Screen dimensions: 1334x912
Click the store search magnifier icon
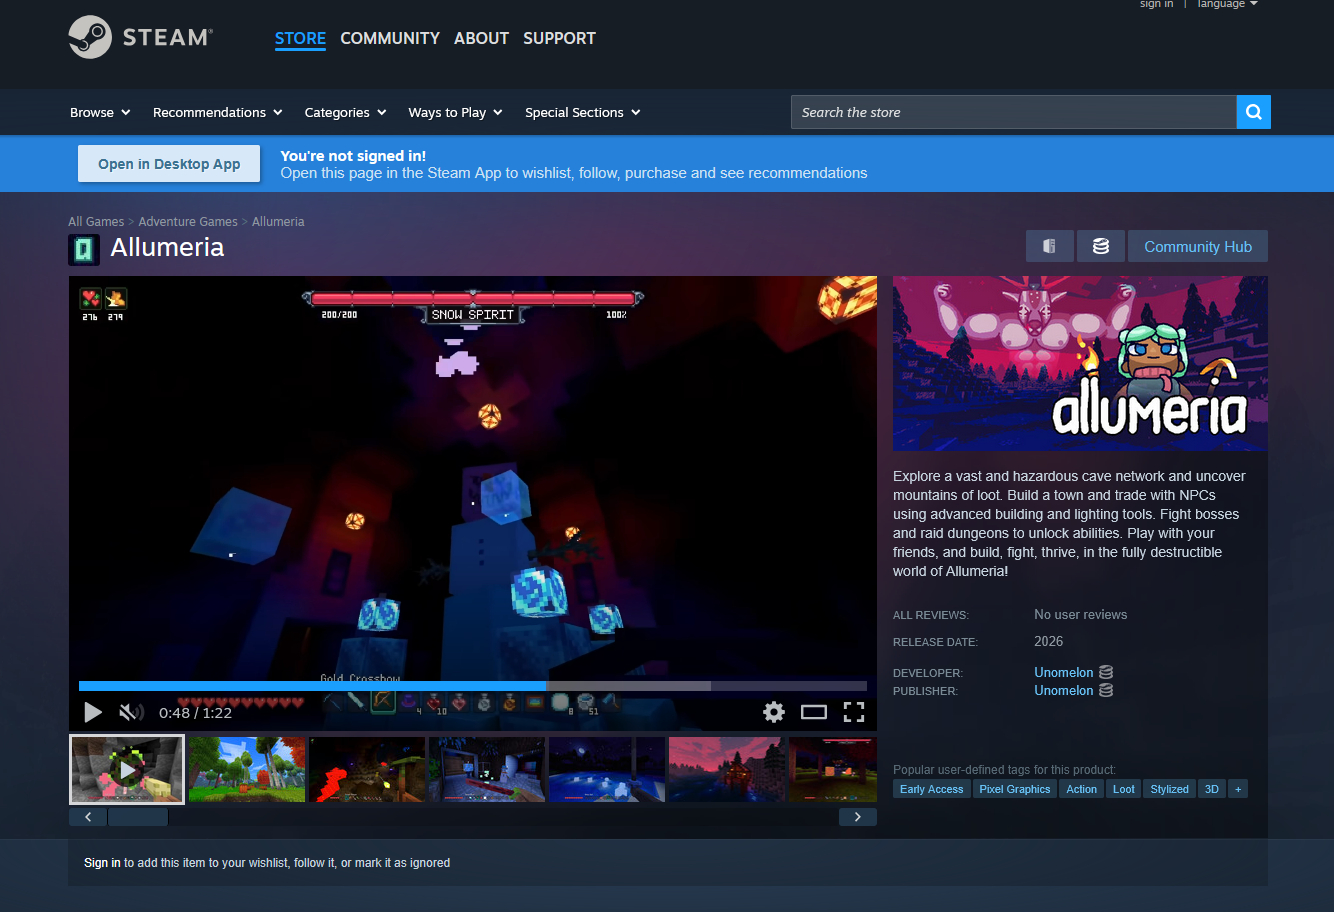(1253, 112)
